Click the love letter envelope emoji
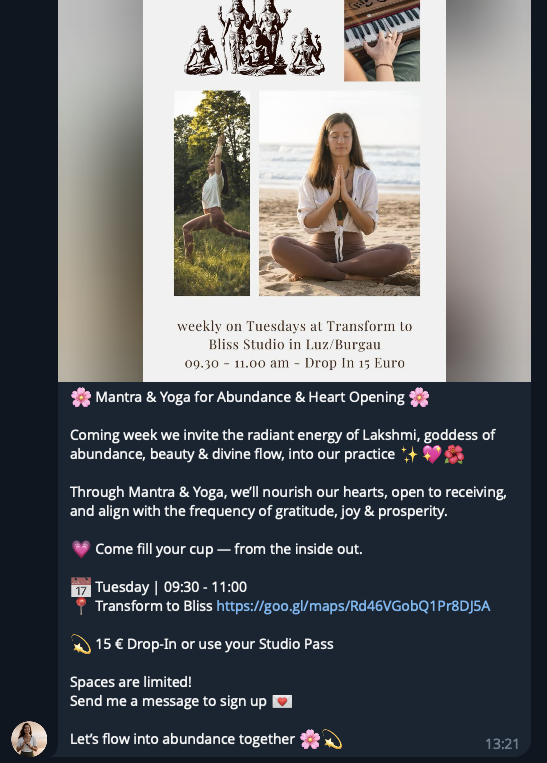The image size is (547, 763). point(282,702)
